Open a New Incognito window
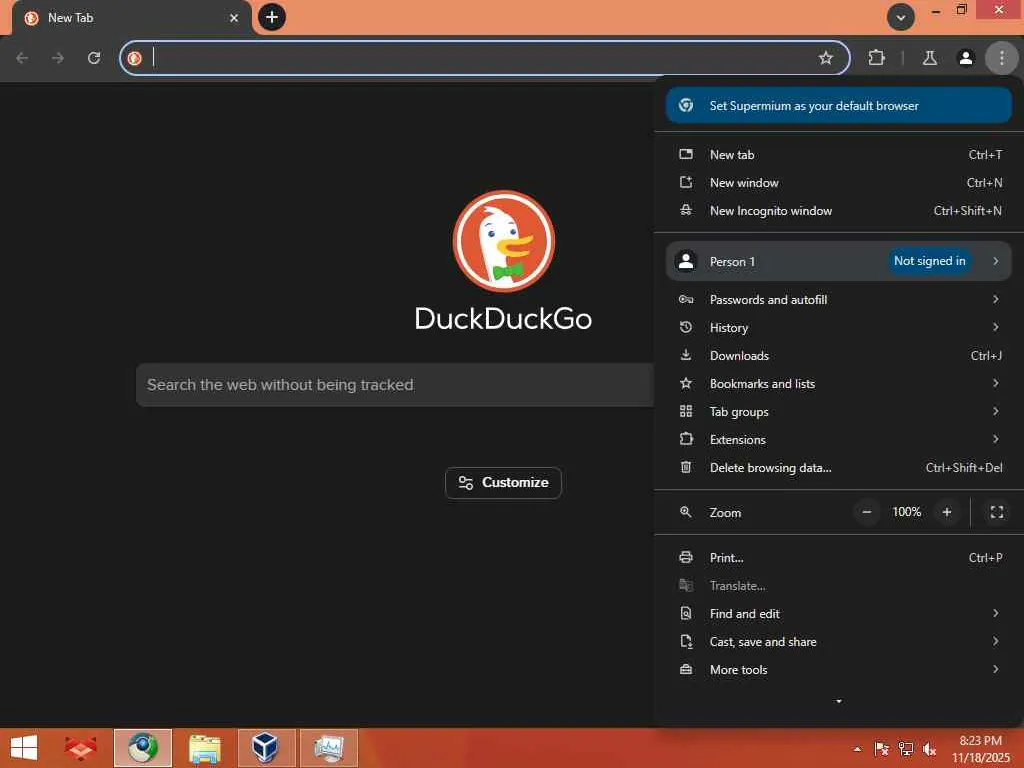The height and width of the screenshot is (768, 1024). pyautogui.click(x=839, y=211)
